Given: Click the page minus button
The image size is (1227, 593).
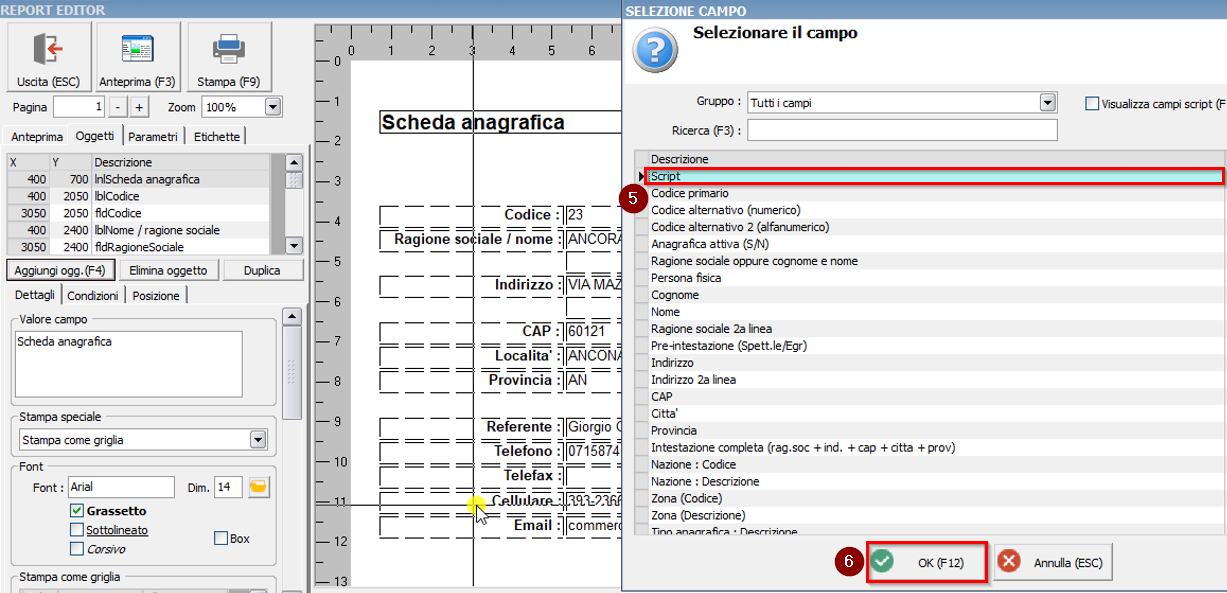Looking at the screenshot, I should pyautogui.click(x=118, y=107).
